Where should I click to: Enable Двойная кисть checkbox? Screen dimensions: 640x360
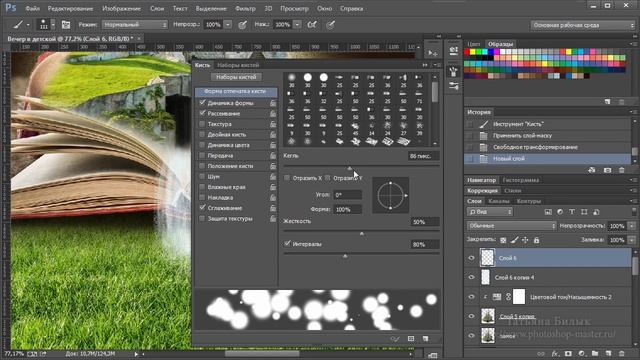coord(202,134)
